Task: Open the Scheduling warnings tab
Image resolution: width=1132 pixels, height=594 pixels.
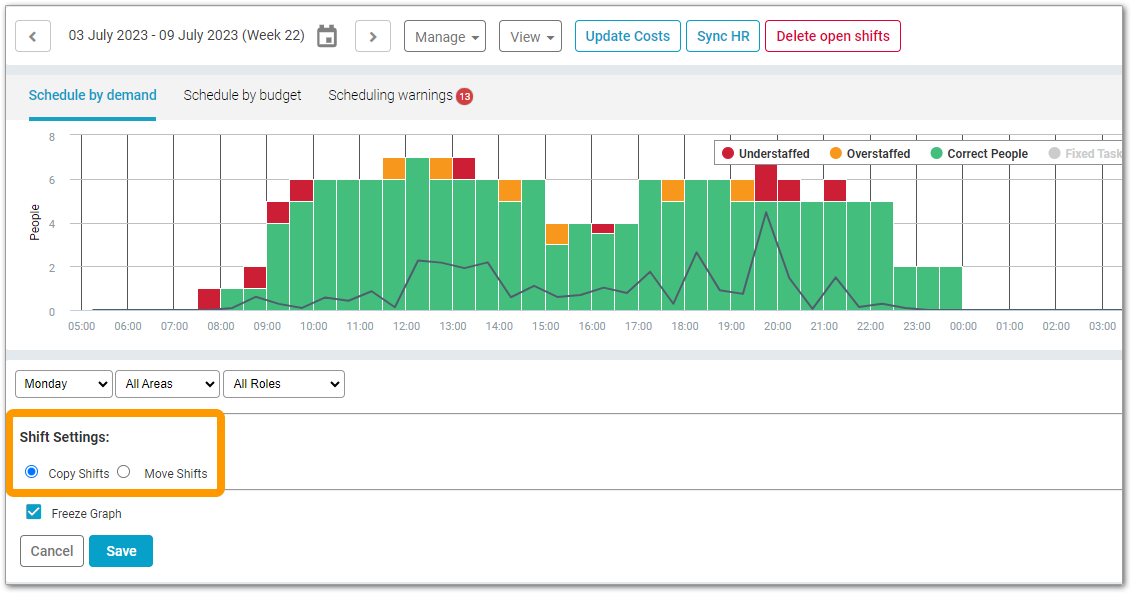Action: [390, 95]
